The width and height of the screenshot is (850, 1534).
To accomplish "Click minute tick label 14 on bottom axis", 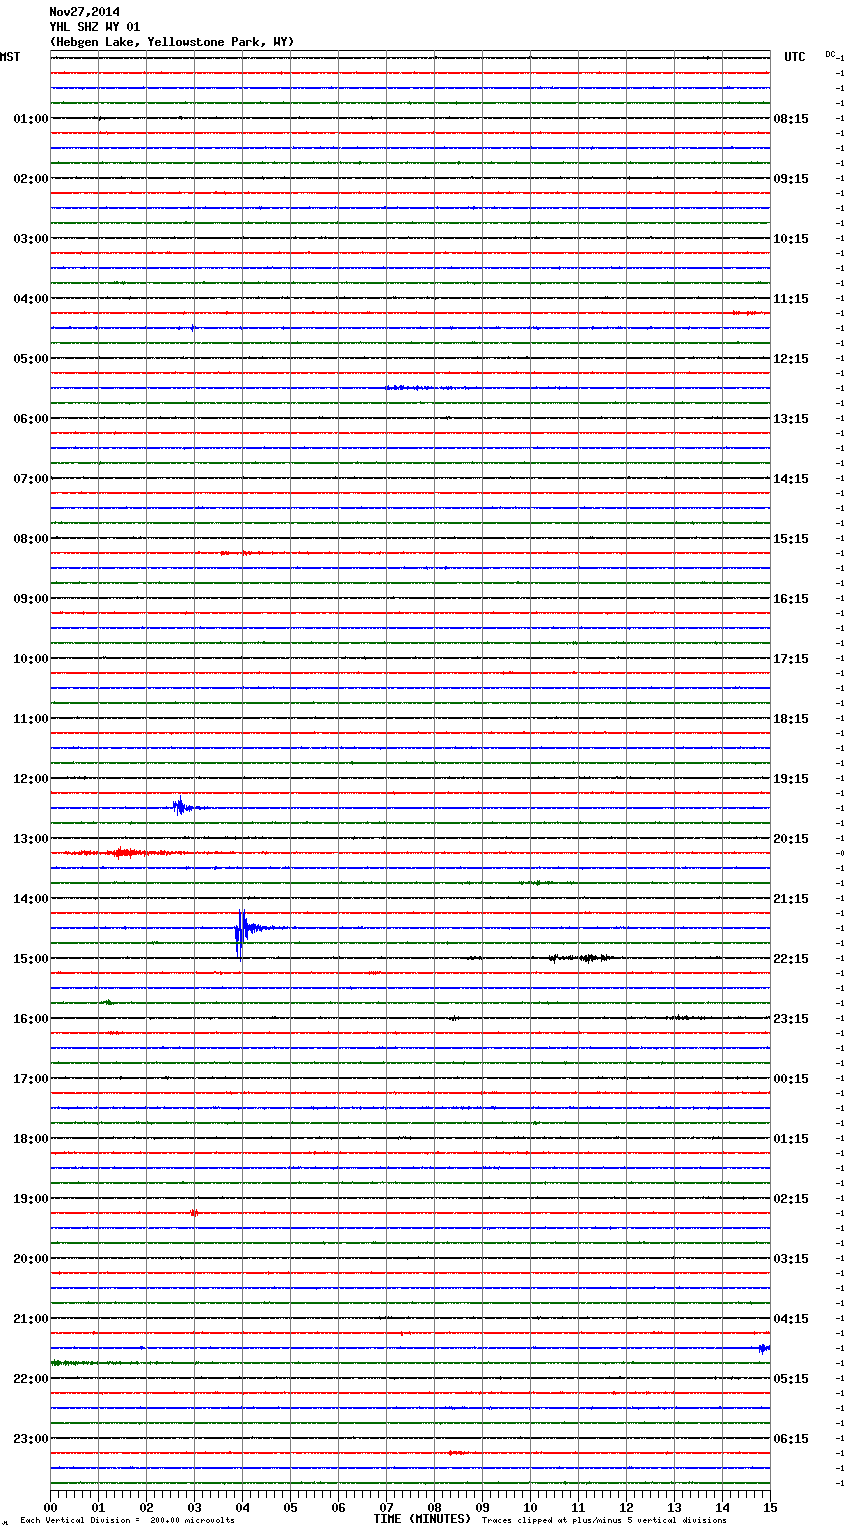I will tap(722, 1507).
